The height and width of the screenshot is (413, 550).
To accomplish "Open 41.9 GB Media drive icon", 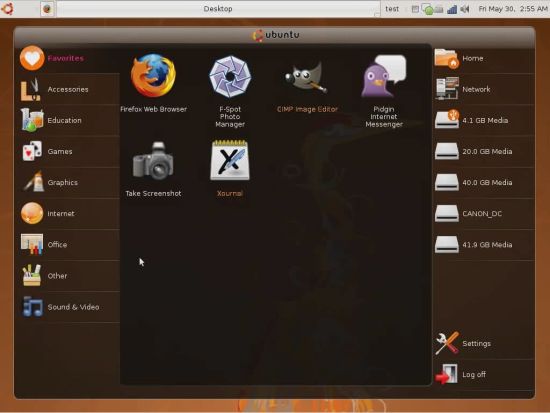I will 447,244.
